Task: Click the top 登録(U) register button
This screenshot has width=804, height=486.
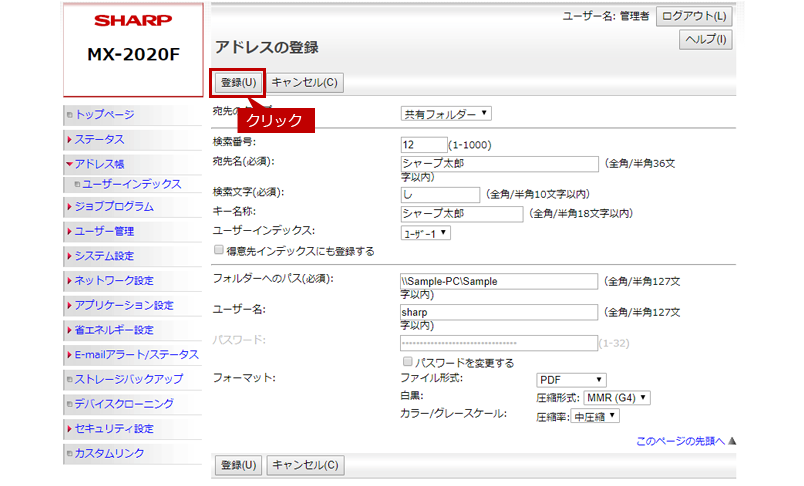Action: (238, 82)
